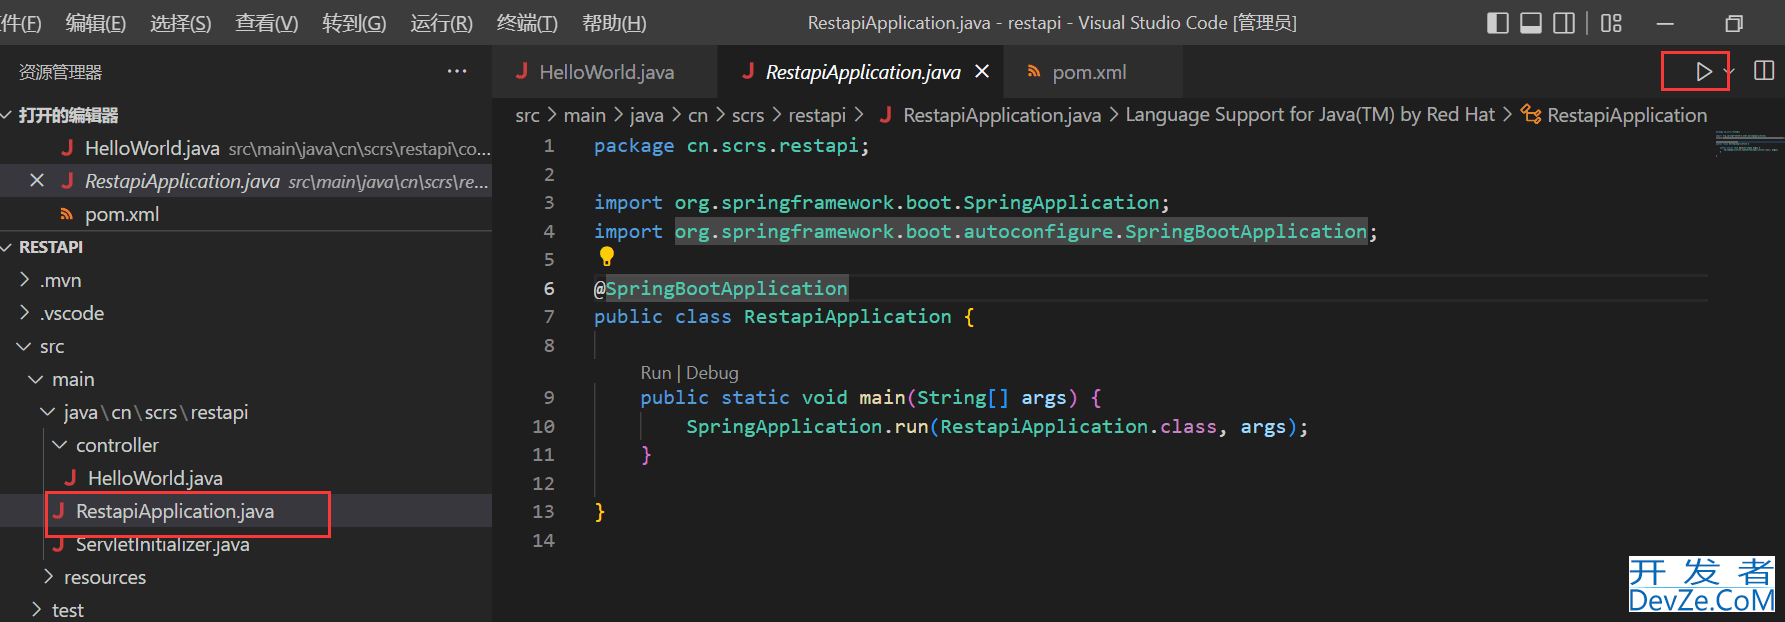The height and width of the screenshot is (622, 1785).
Task: Close RestapiApplication.java editor tab
Action: tap(982, 72)
